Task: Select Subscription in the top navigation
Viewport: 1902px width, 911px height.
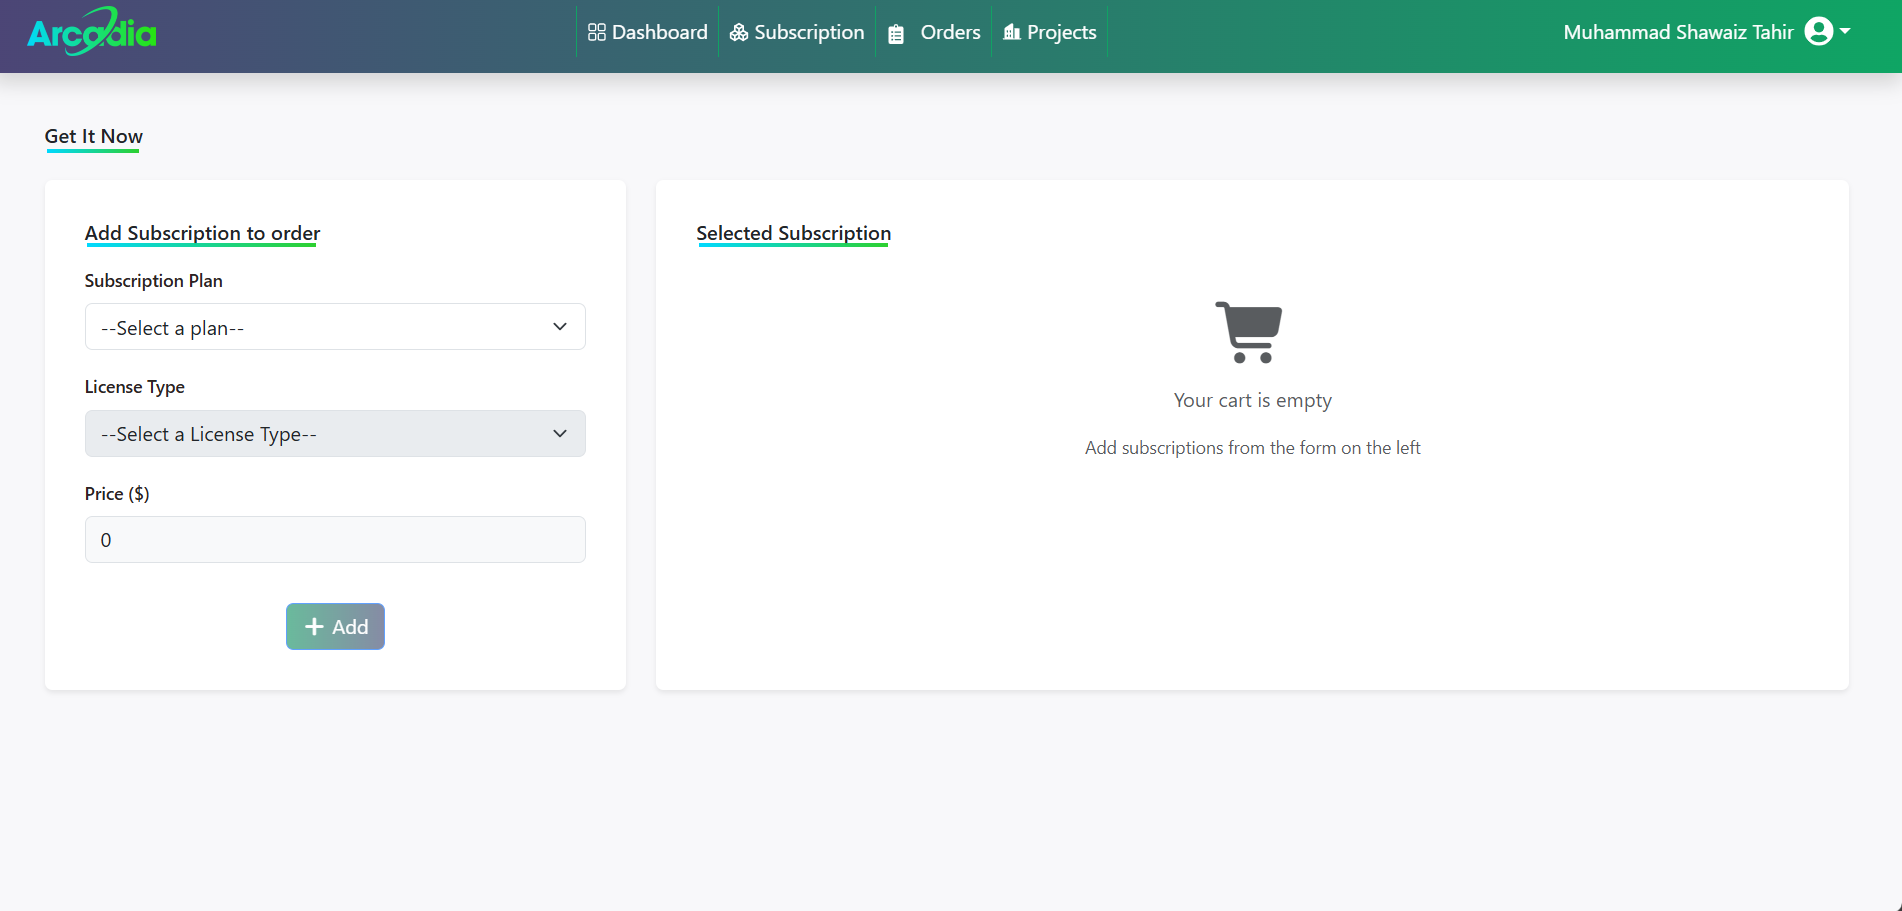Action: pyautogui.click(x=809, y=33)
